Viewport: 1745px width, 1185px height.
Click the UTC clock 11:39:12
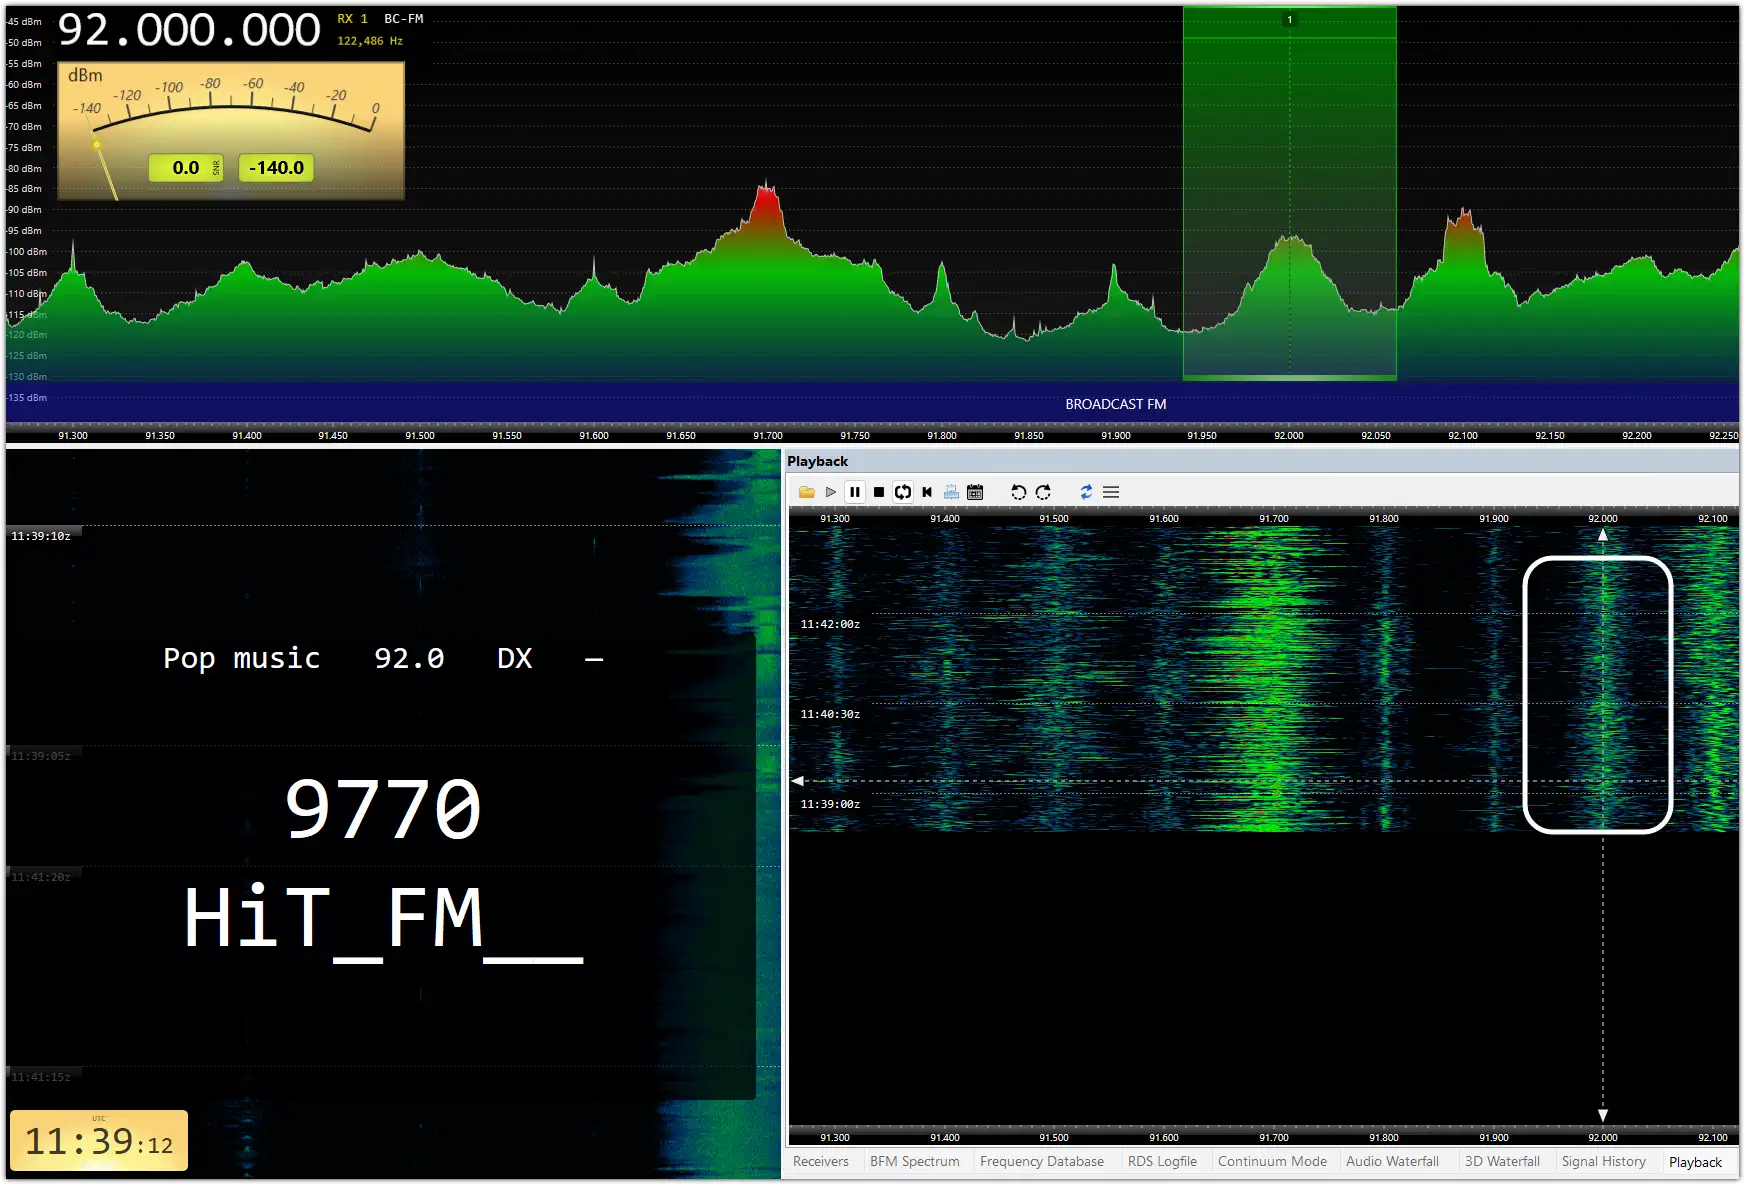pos(99,1141)
